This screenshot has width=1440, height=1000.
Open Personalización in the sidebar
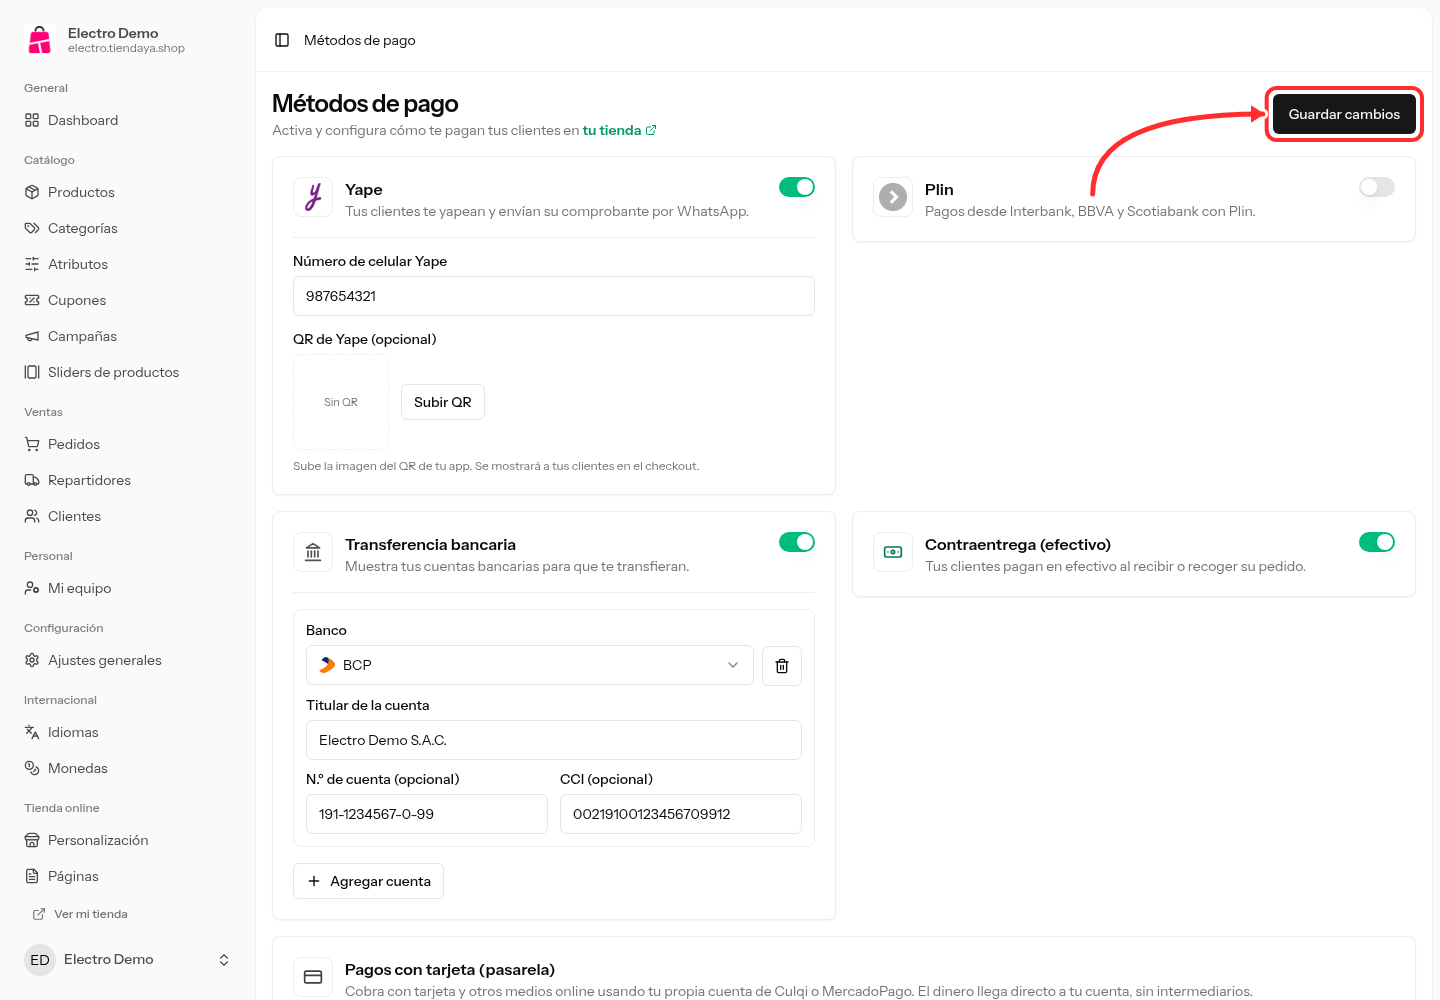pos(128,840)
